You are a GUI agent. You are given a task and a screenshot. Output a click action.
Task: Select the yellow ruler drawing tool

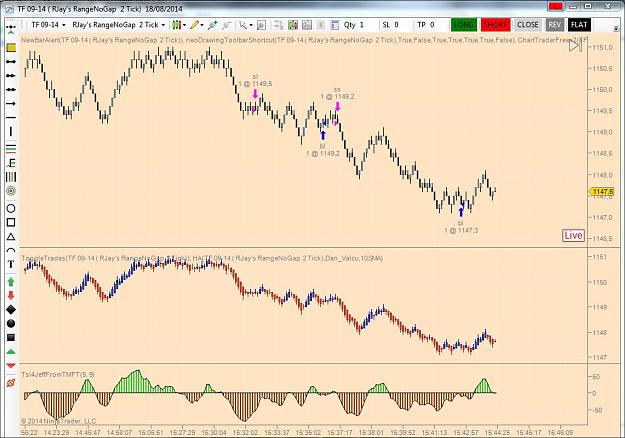pos(11,48)
